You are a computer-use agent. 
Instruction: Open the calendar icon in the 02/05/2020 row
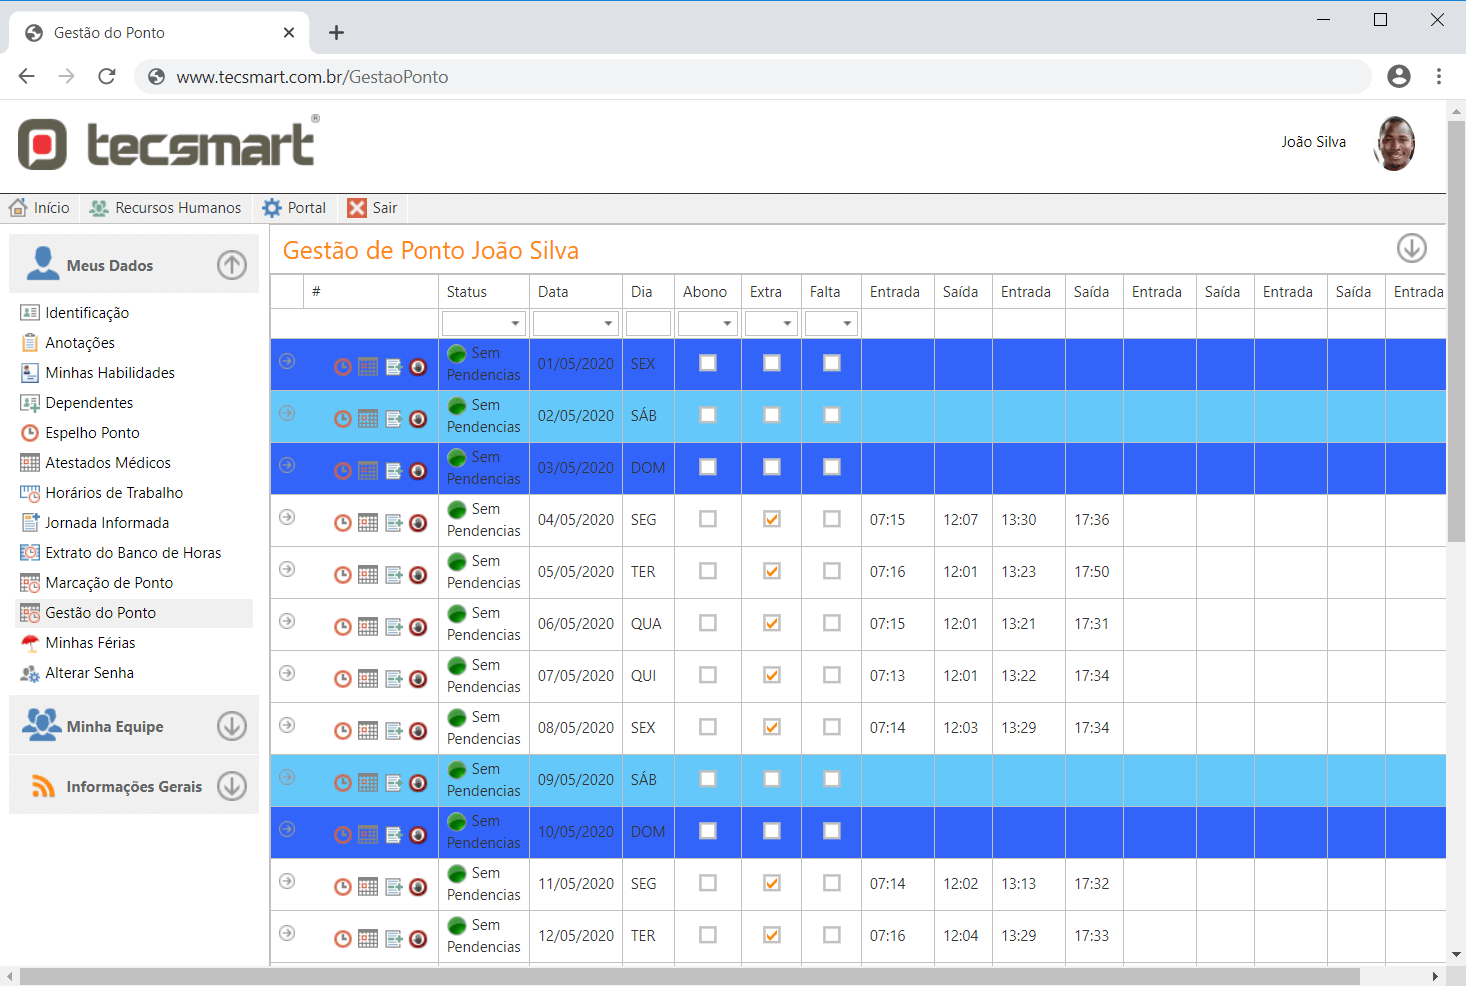[x=368, y=419]
